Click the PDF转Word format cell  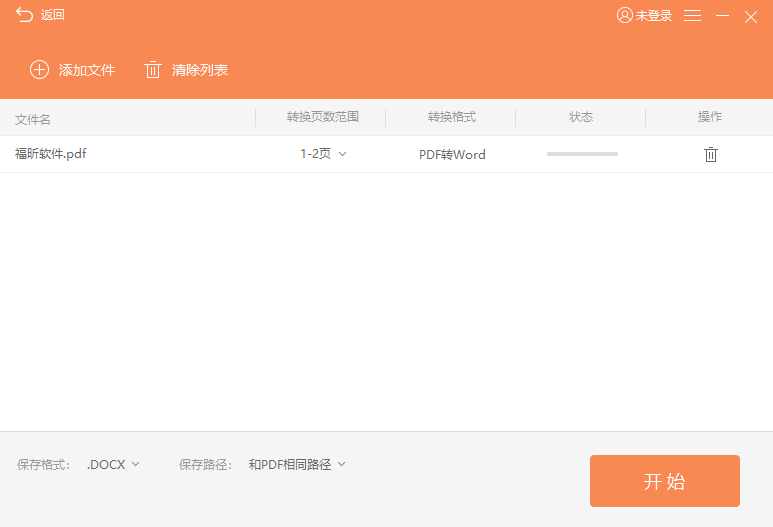click(x=452, y=155)
